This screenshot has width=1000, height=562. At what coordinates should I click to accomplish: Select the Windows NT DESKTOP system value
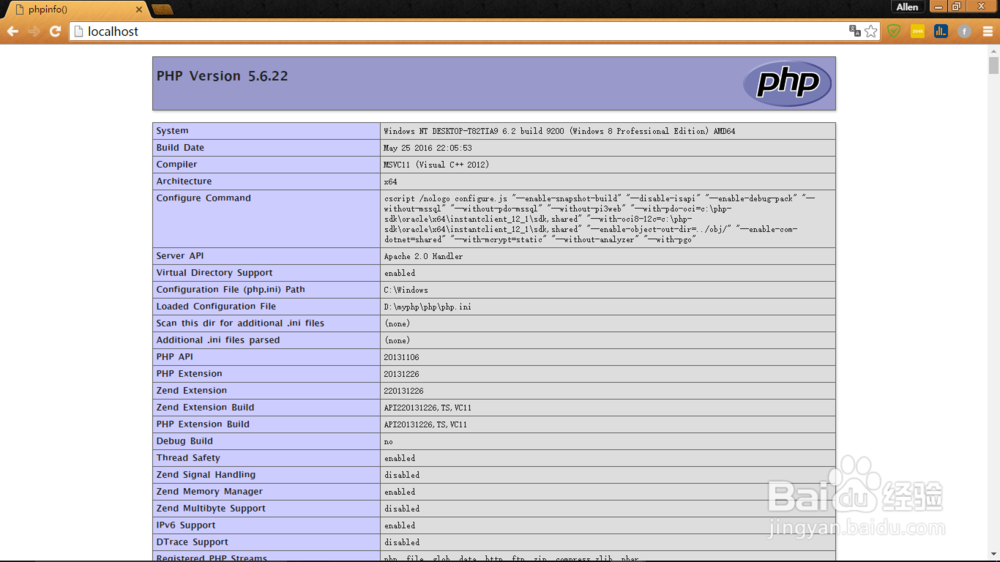coord(559,131)
